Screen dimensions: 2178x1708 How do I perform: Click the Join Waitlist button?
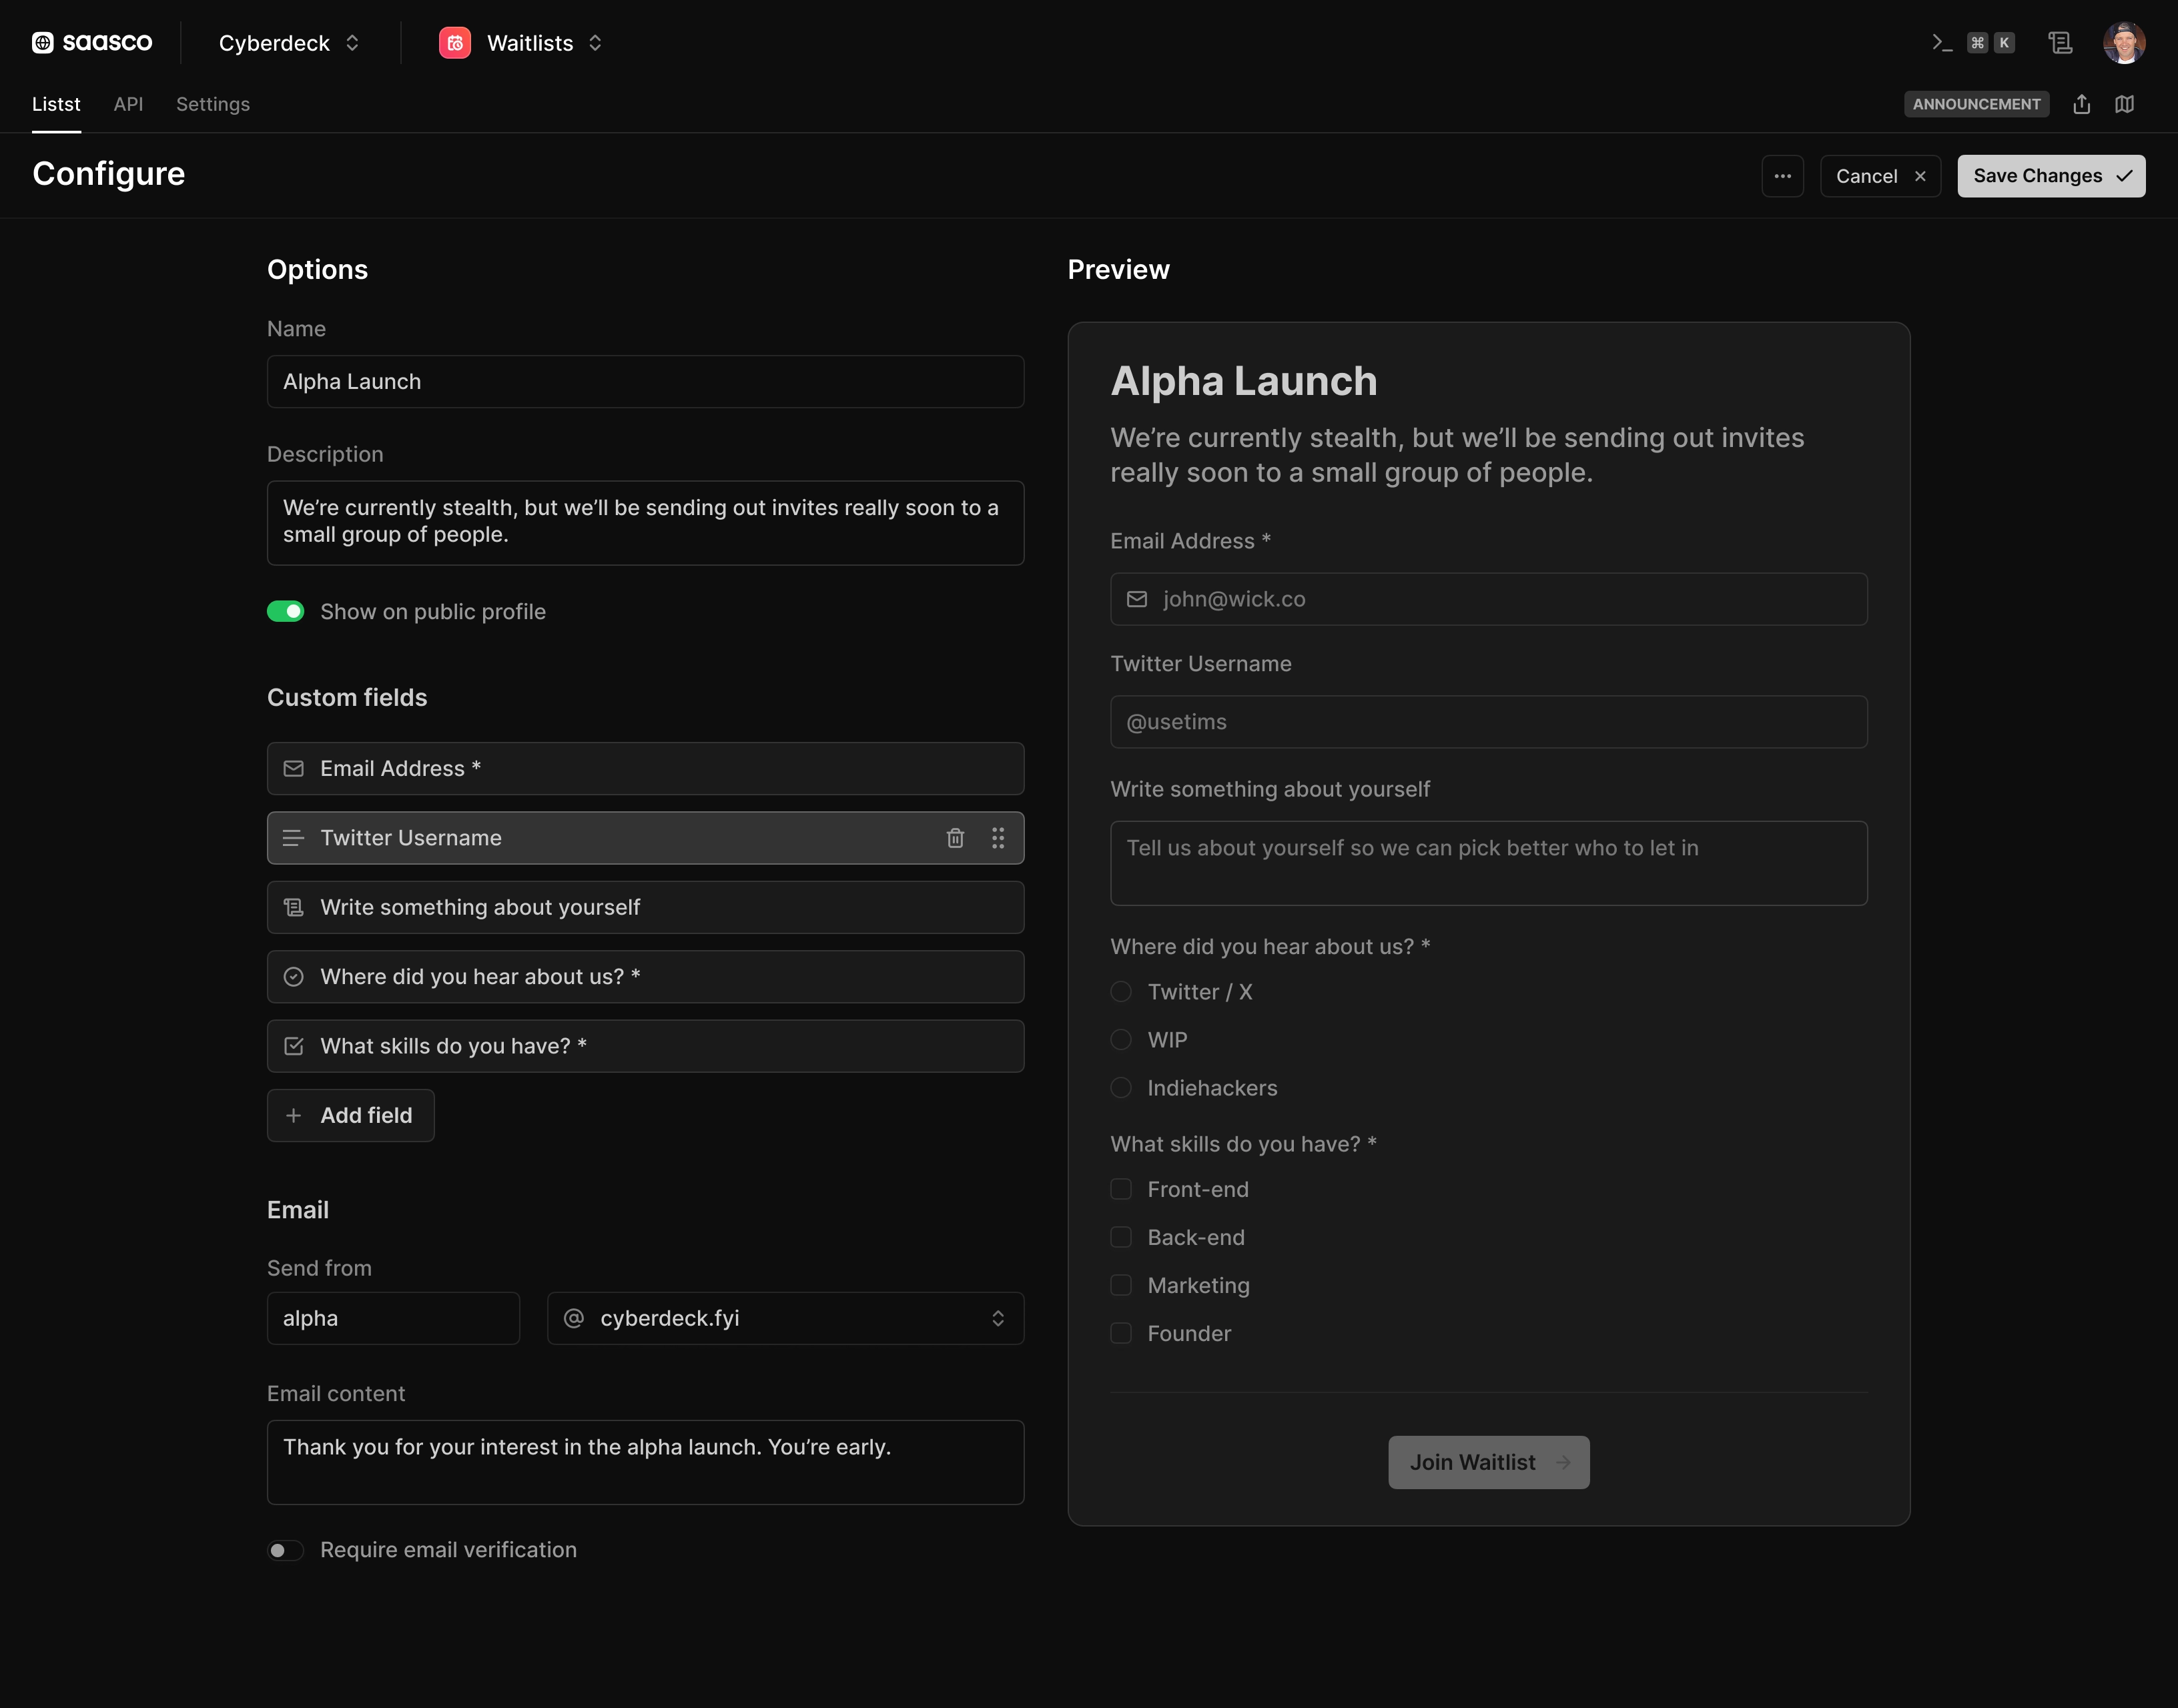point(1488,1463)
